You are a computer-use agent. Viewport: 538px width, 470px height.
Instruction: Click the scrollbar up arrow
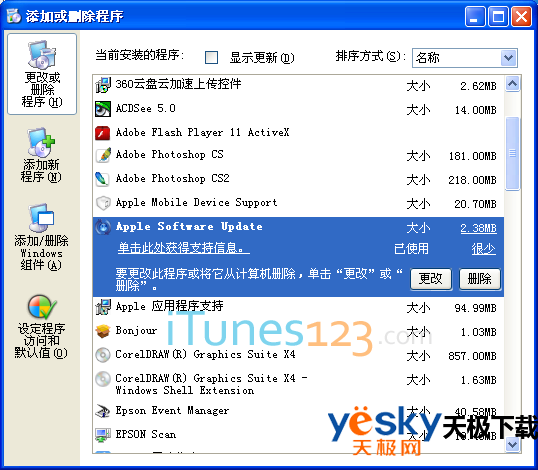[x=512, y=83]
